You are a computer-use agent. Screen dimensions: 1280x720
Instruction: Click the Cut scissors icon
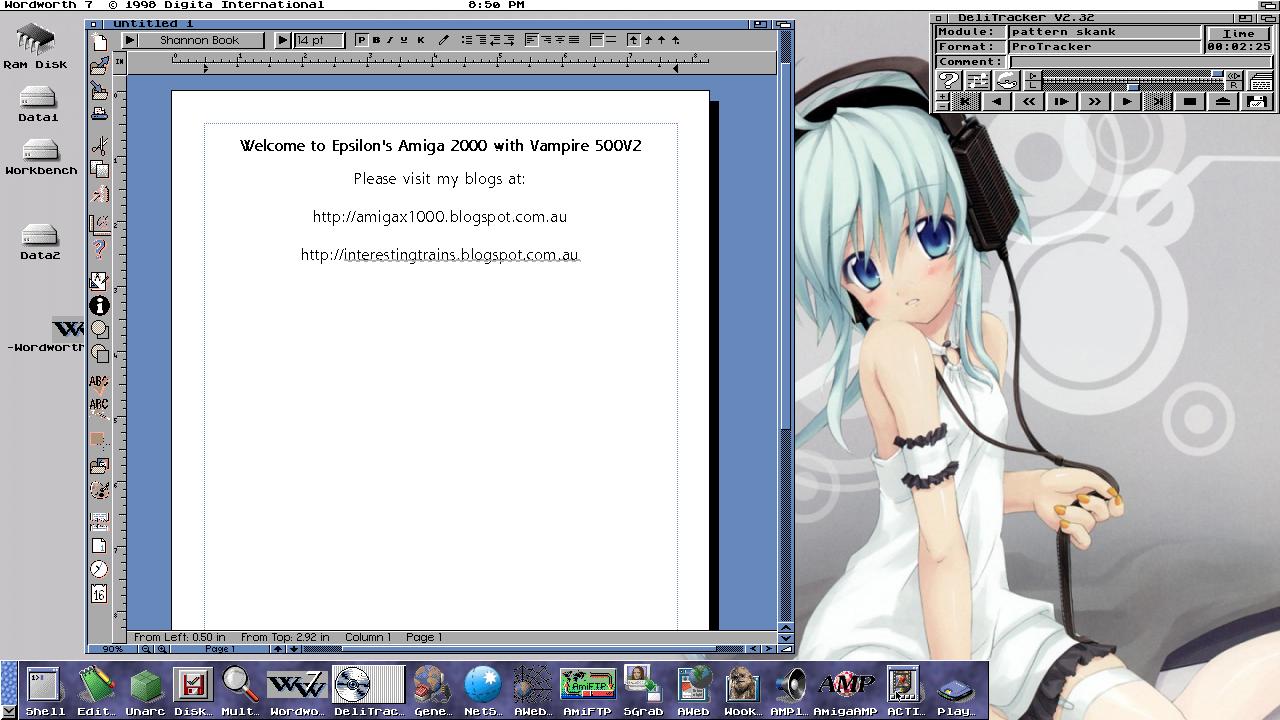pyautogui.click(x=99, y=145)
